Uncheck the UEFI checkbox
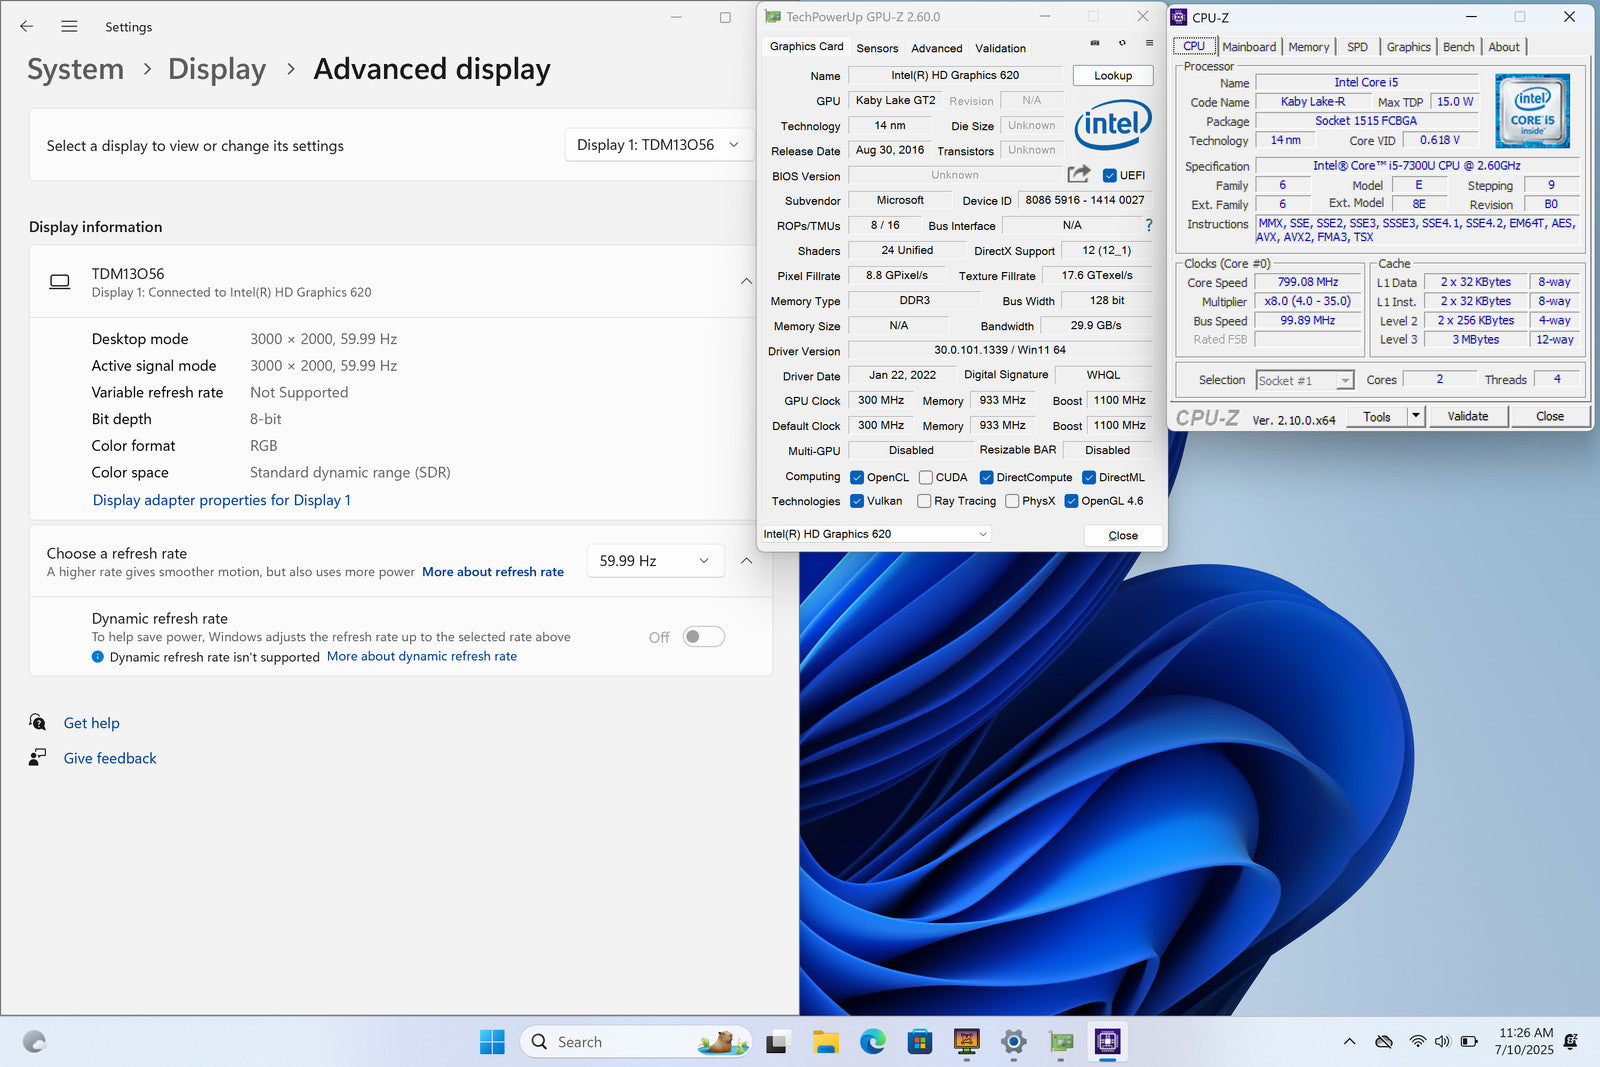 [1109, 175]
